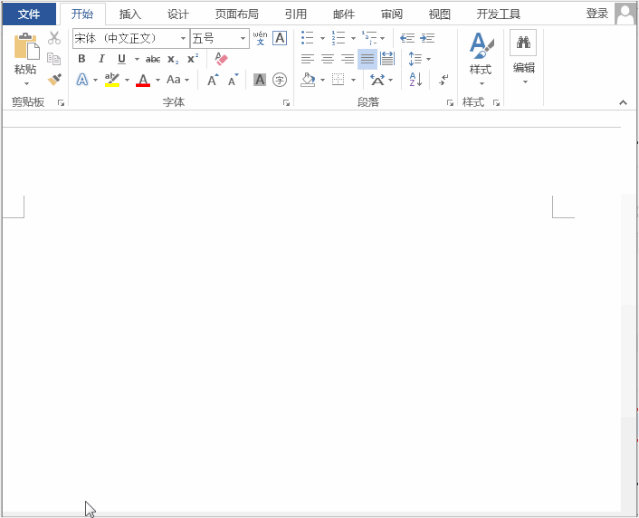Open borders dropdown arrow

(353, 80)
